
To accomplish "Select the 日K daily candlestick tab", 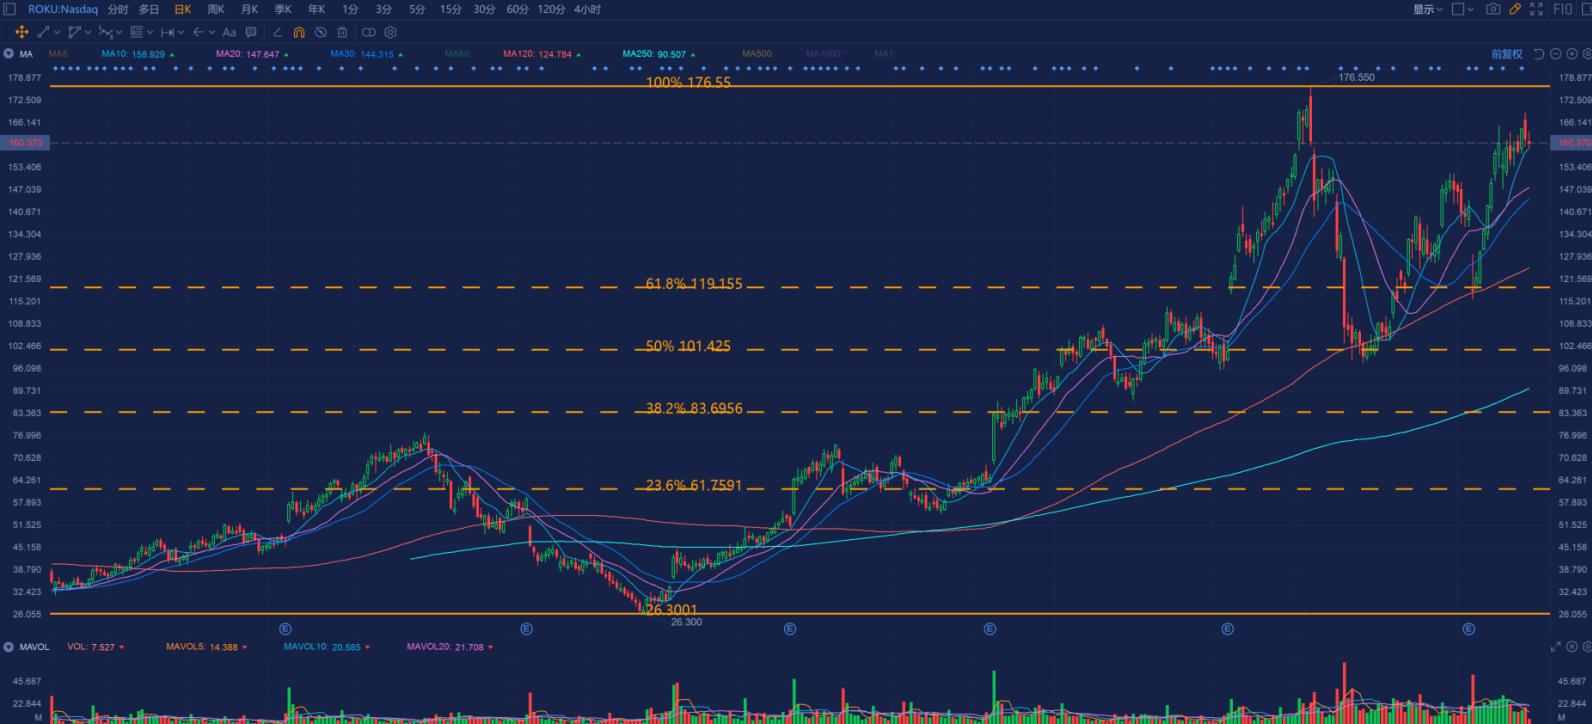I will pos(183,9).
